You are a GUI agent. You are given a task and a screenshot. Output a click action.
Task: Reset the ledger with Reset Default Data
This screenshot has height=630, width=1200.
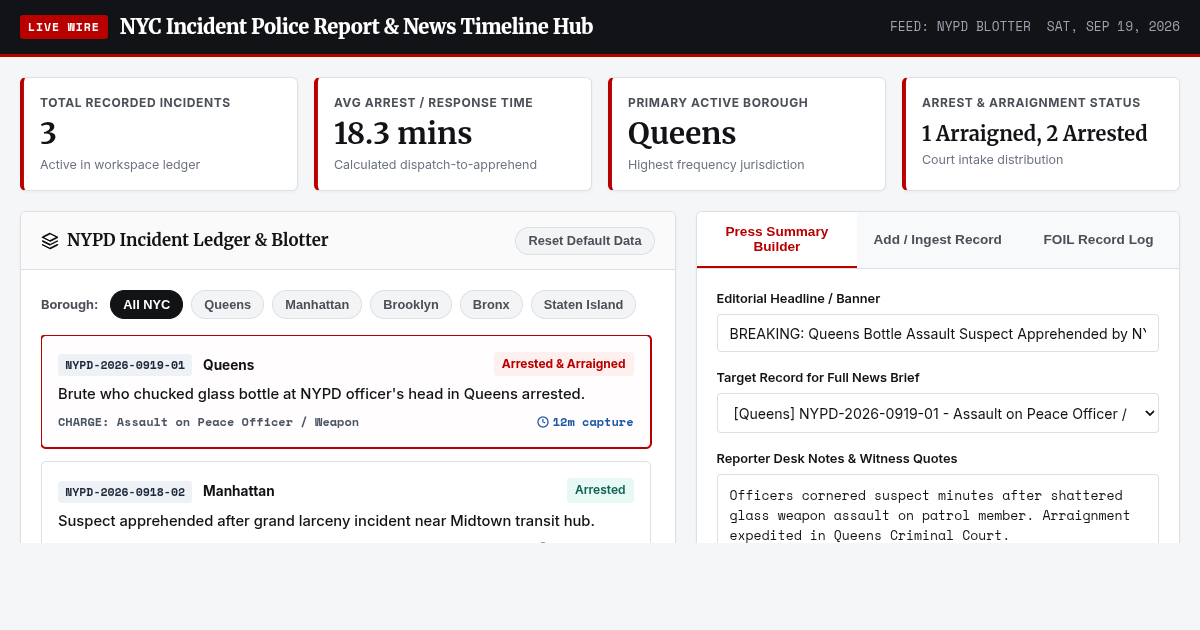click(x=585, y=241)
